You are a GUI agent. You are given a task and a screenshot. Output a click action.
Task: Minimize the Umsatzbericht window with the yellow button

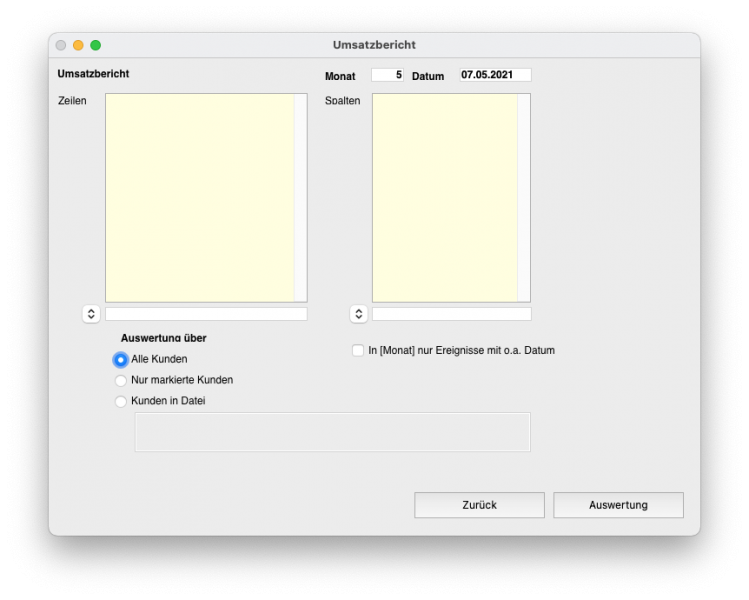78,45
